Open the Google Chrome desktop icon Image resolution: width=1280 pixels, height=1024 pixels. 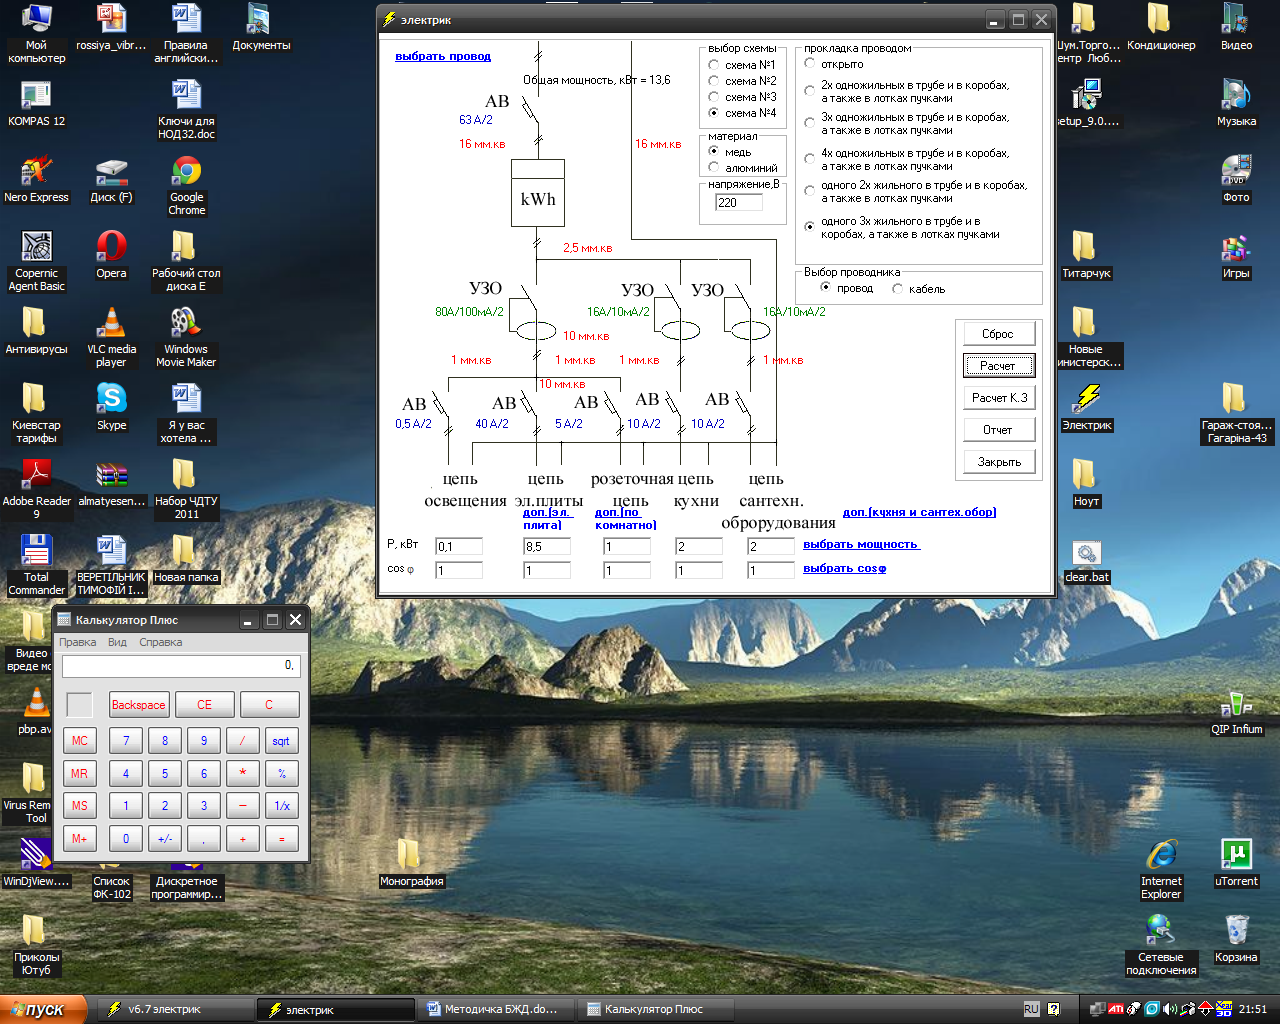(x=186, y=173)
